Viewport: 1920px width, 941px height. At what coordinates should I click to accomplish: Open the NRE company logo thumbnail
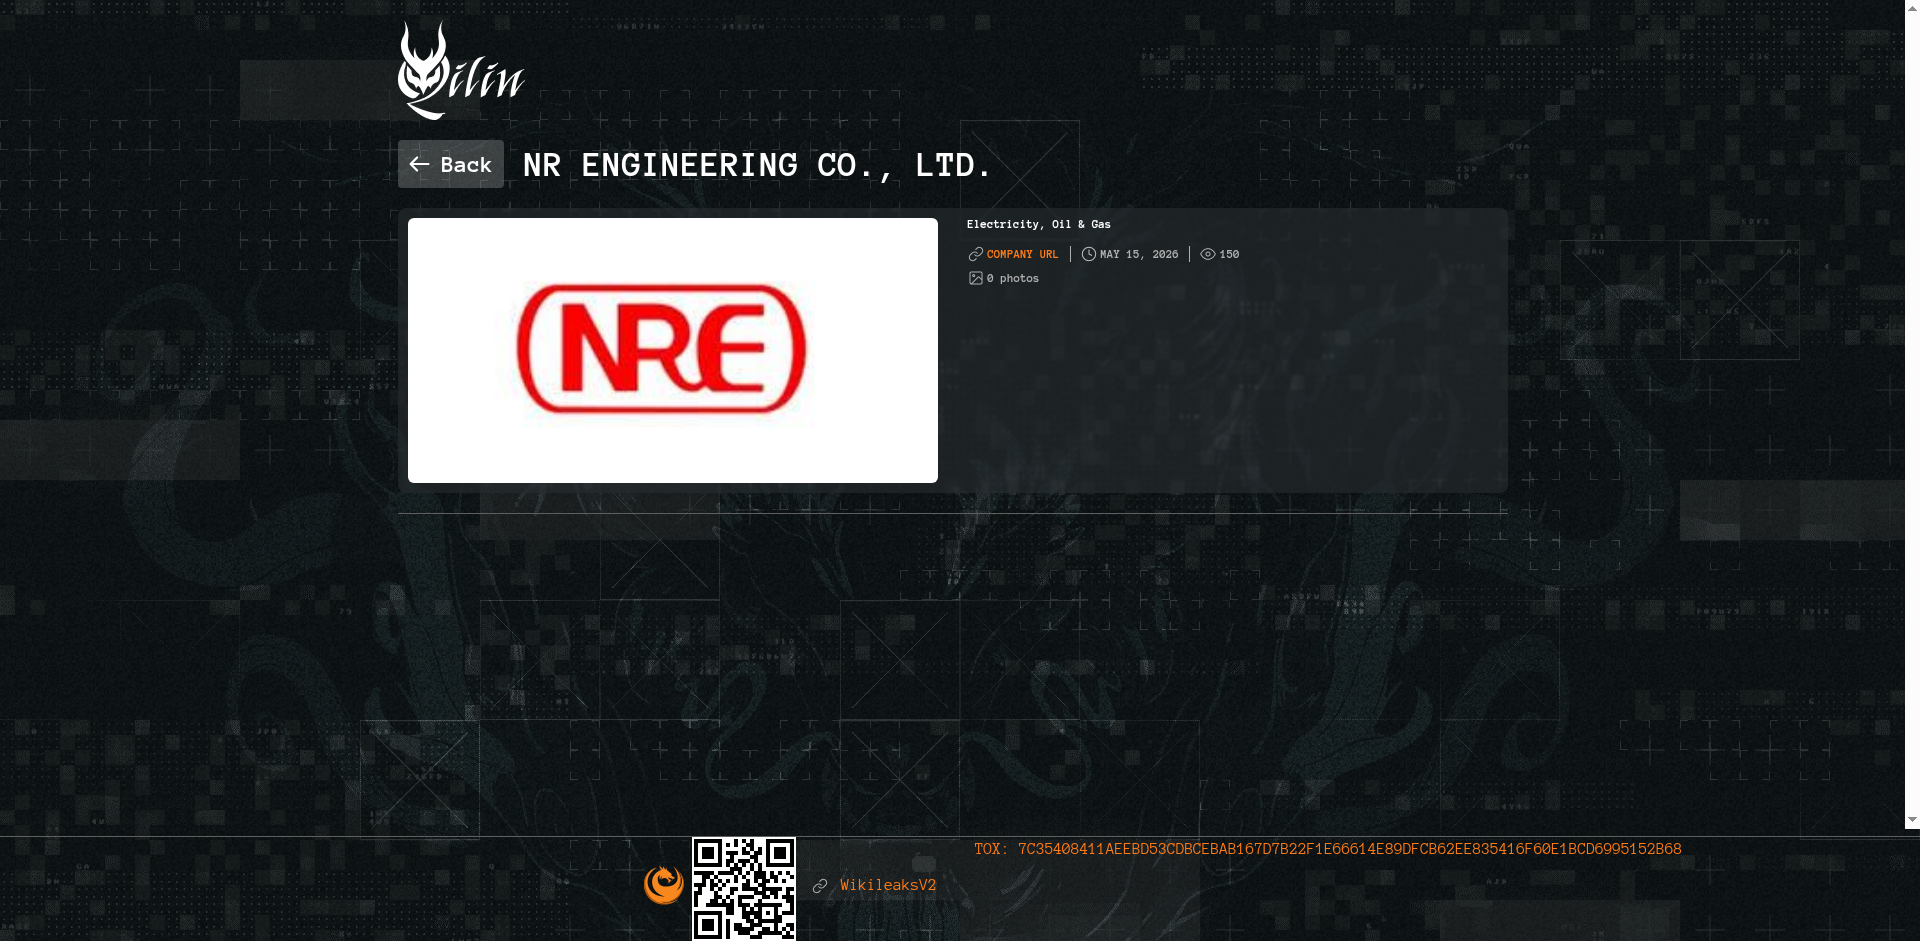pos(673,350)
